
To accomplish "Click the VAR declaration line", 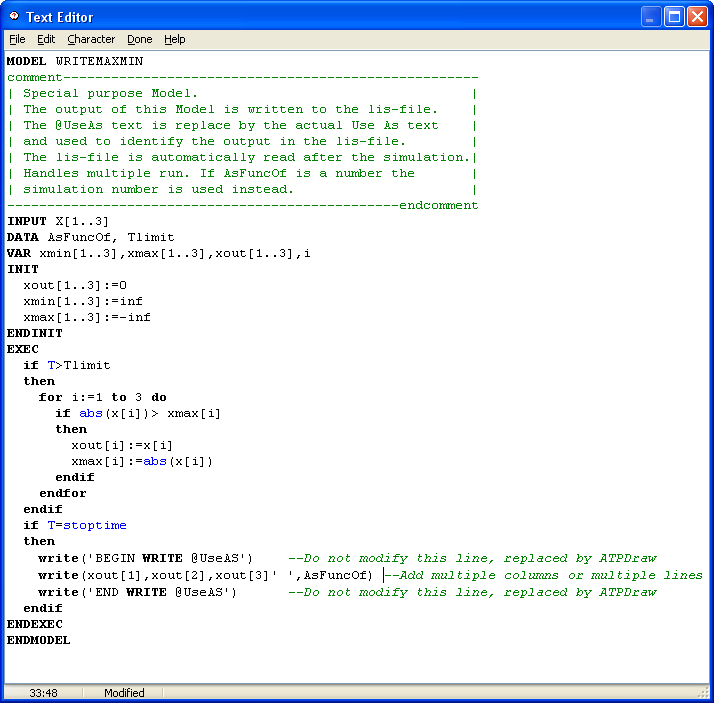I will 159,254.
